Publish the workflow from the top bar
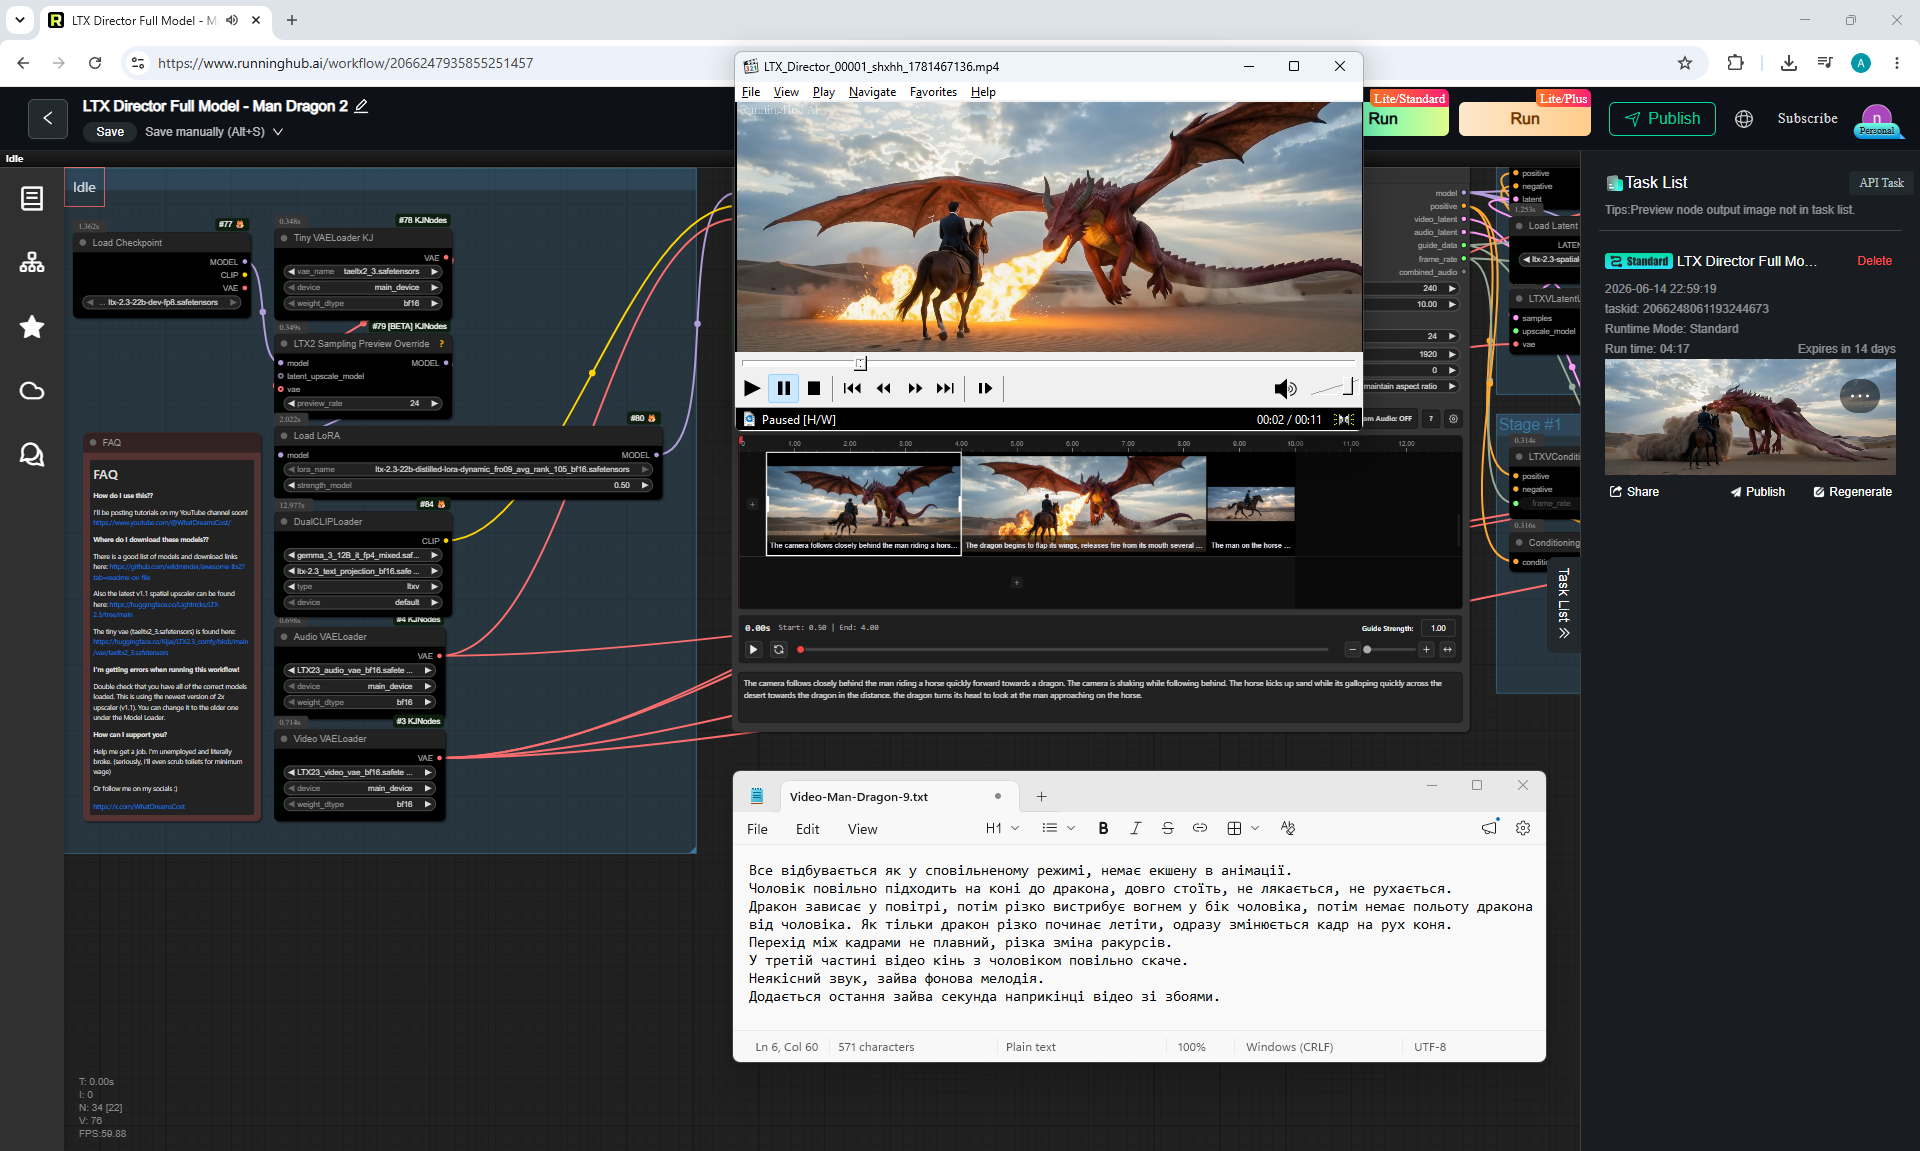Viewport: 1920px width, 1151px height. click(1662, 119)
